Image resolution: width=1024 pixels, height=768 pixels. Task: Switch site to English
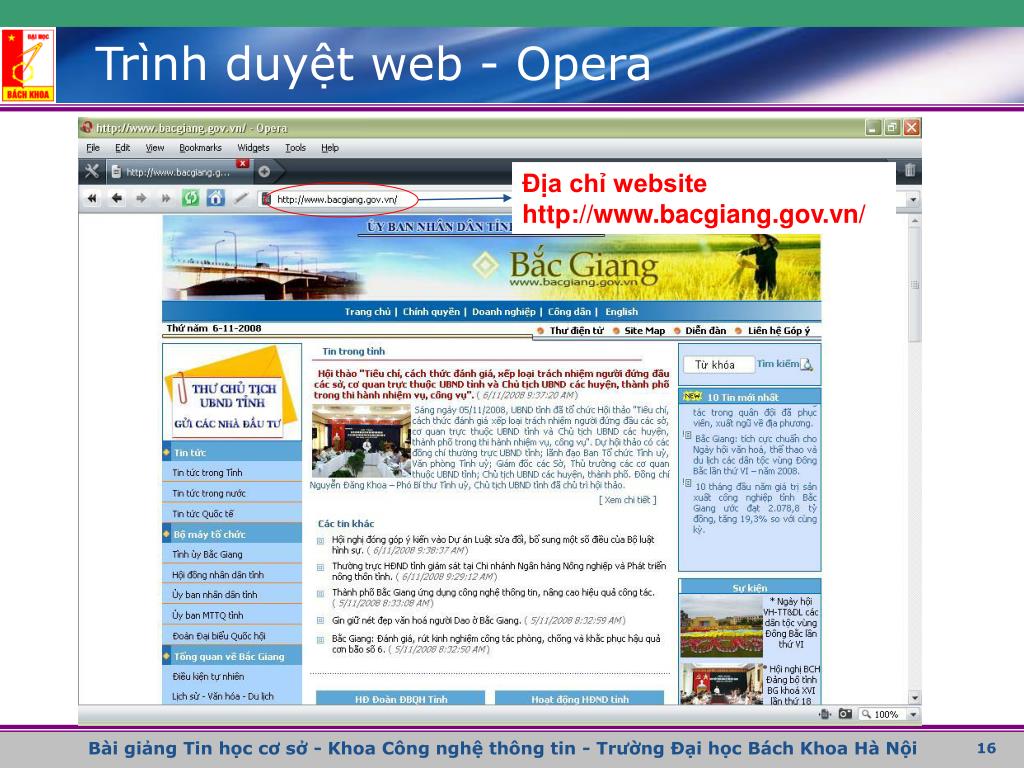(621, 312)
